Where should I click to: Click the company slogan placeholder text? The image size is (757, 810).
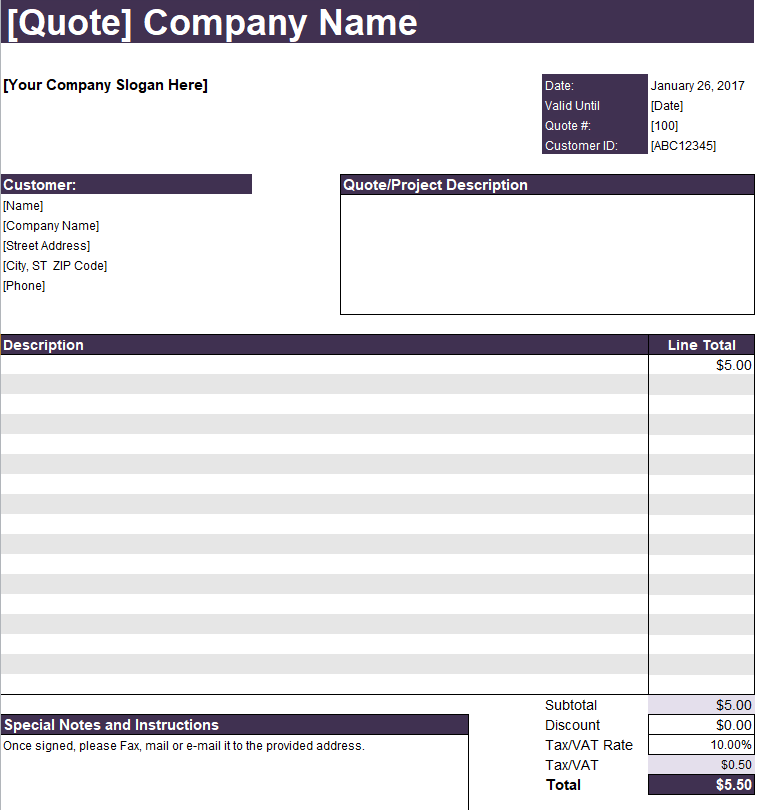pos(105,85)
